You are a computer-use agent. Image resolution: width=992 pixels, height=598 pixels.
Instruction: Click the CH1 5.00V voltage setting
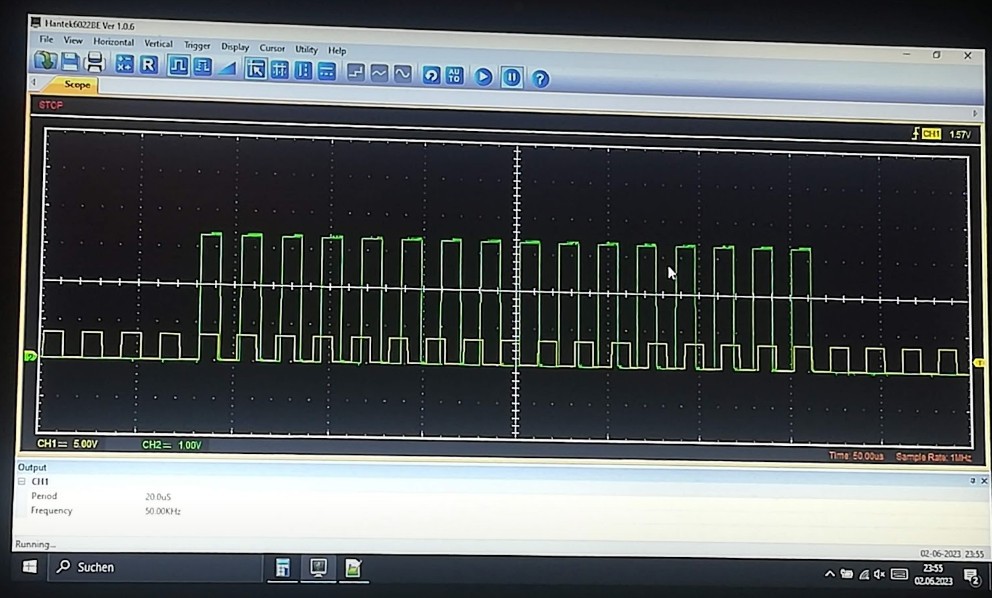[x=68, y=443]
